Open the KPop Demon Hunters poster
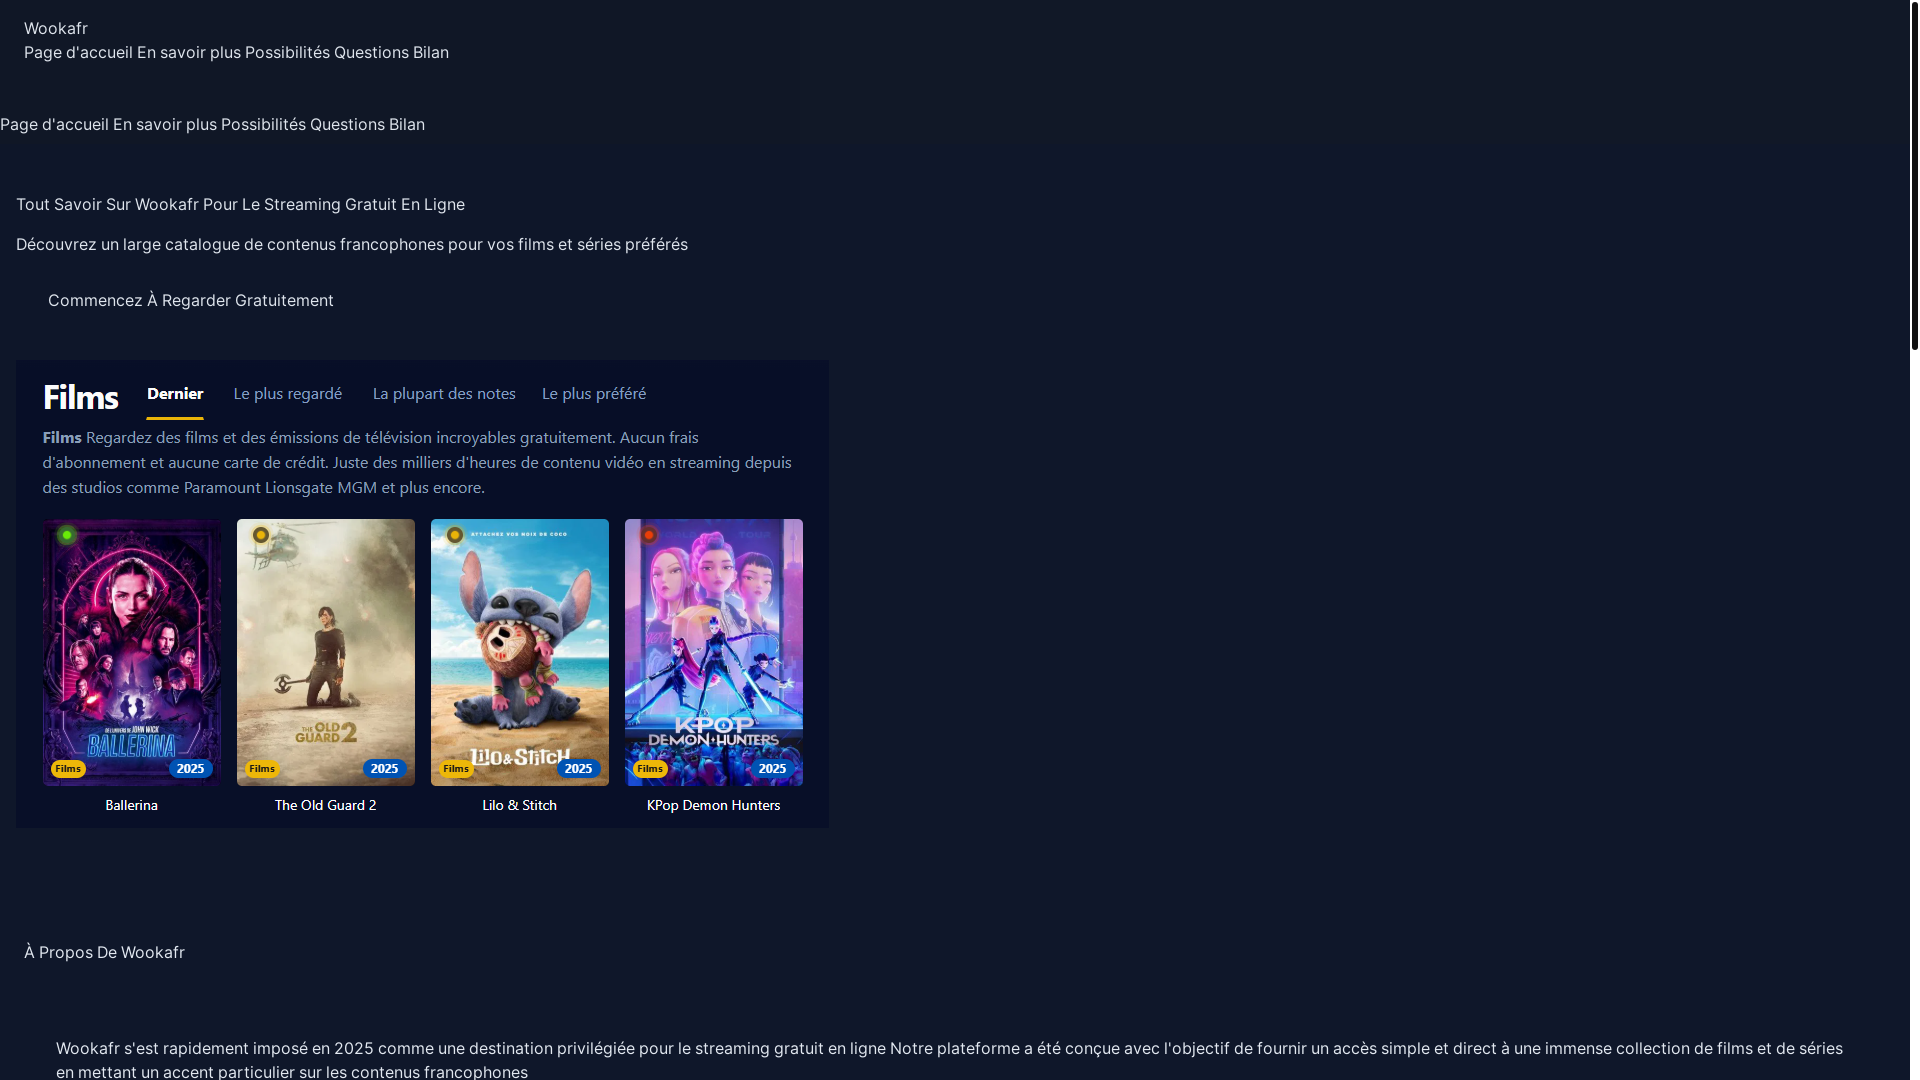The width and height of the screenshot is (1920, 1080). 714,652
